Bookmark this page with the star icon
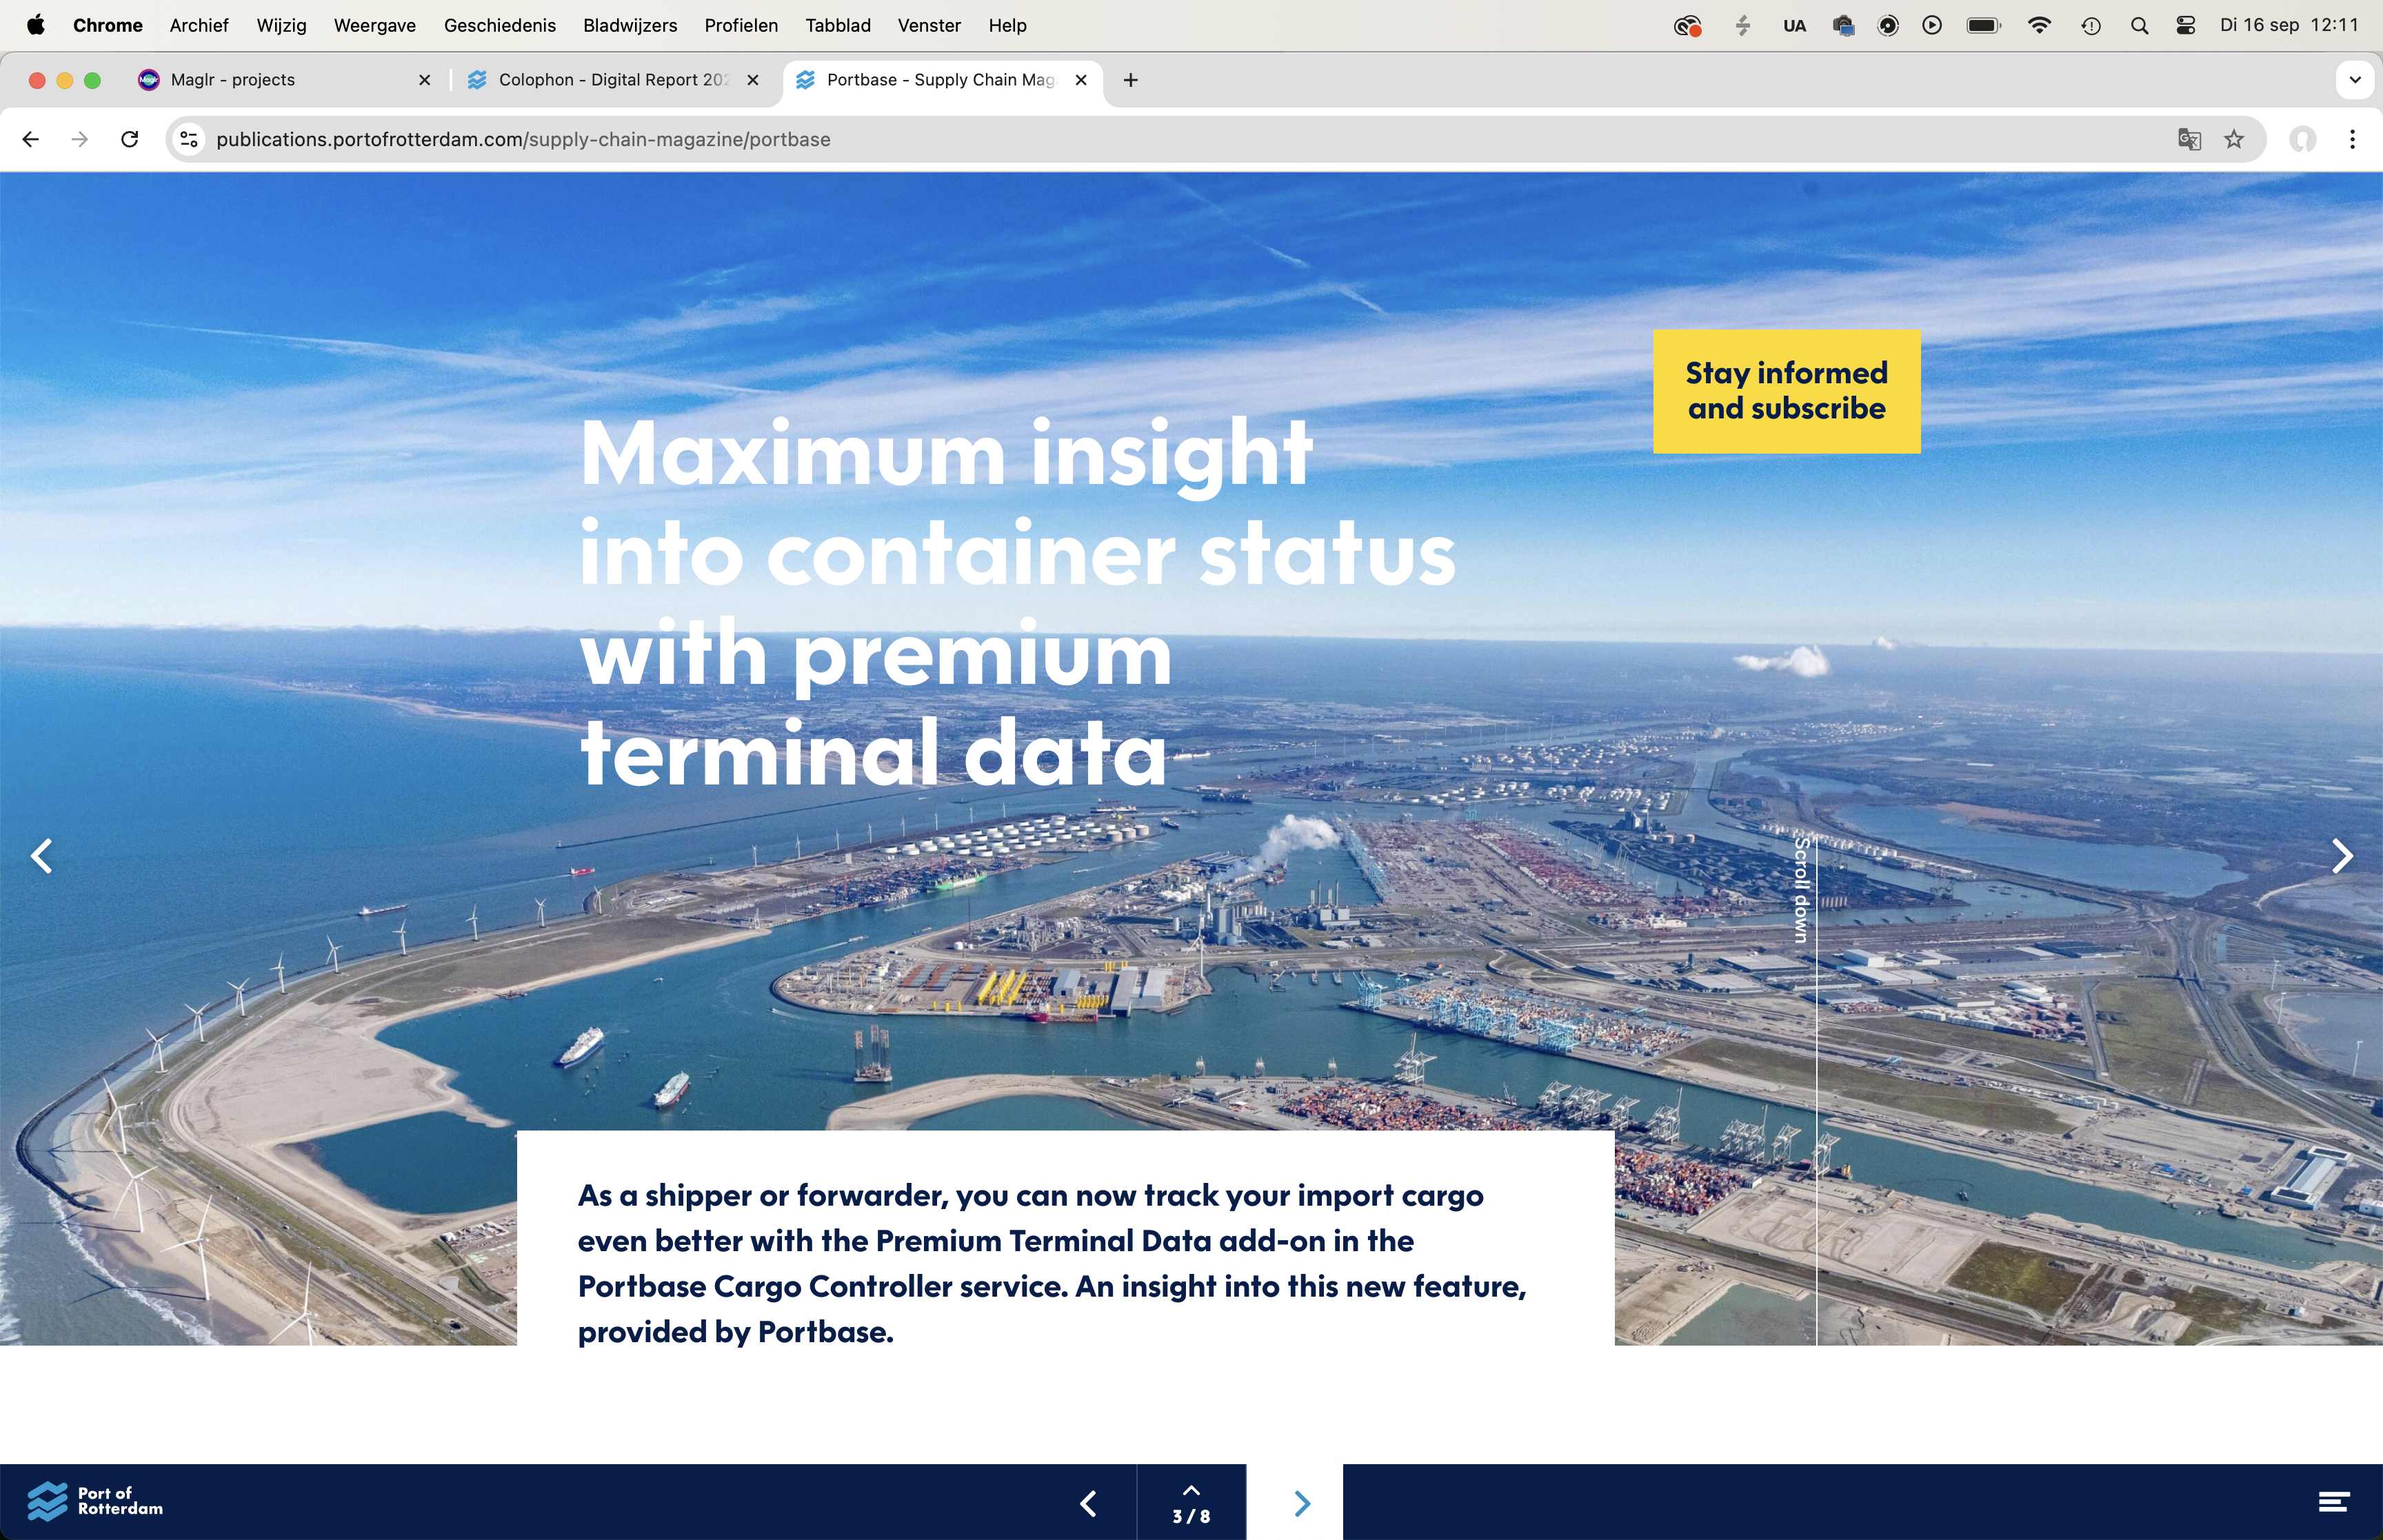Screen dimensions: 2383x1540 click(2234, 139)
